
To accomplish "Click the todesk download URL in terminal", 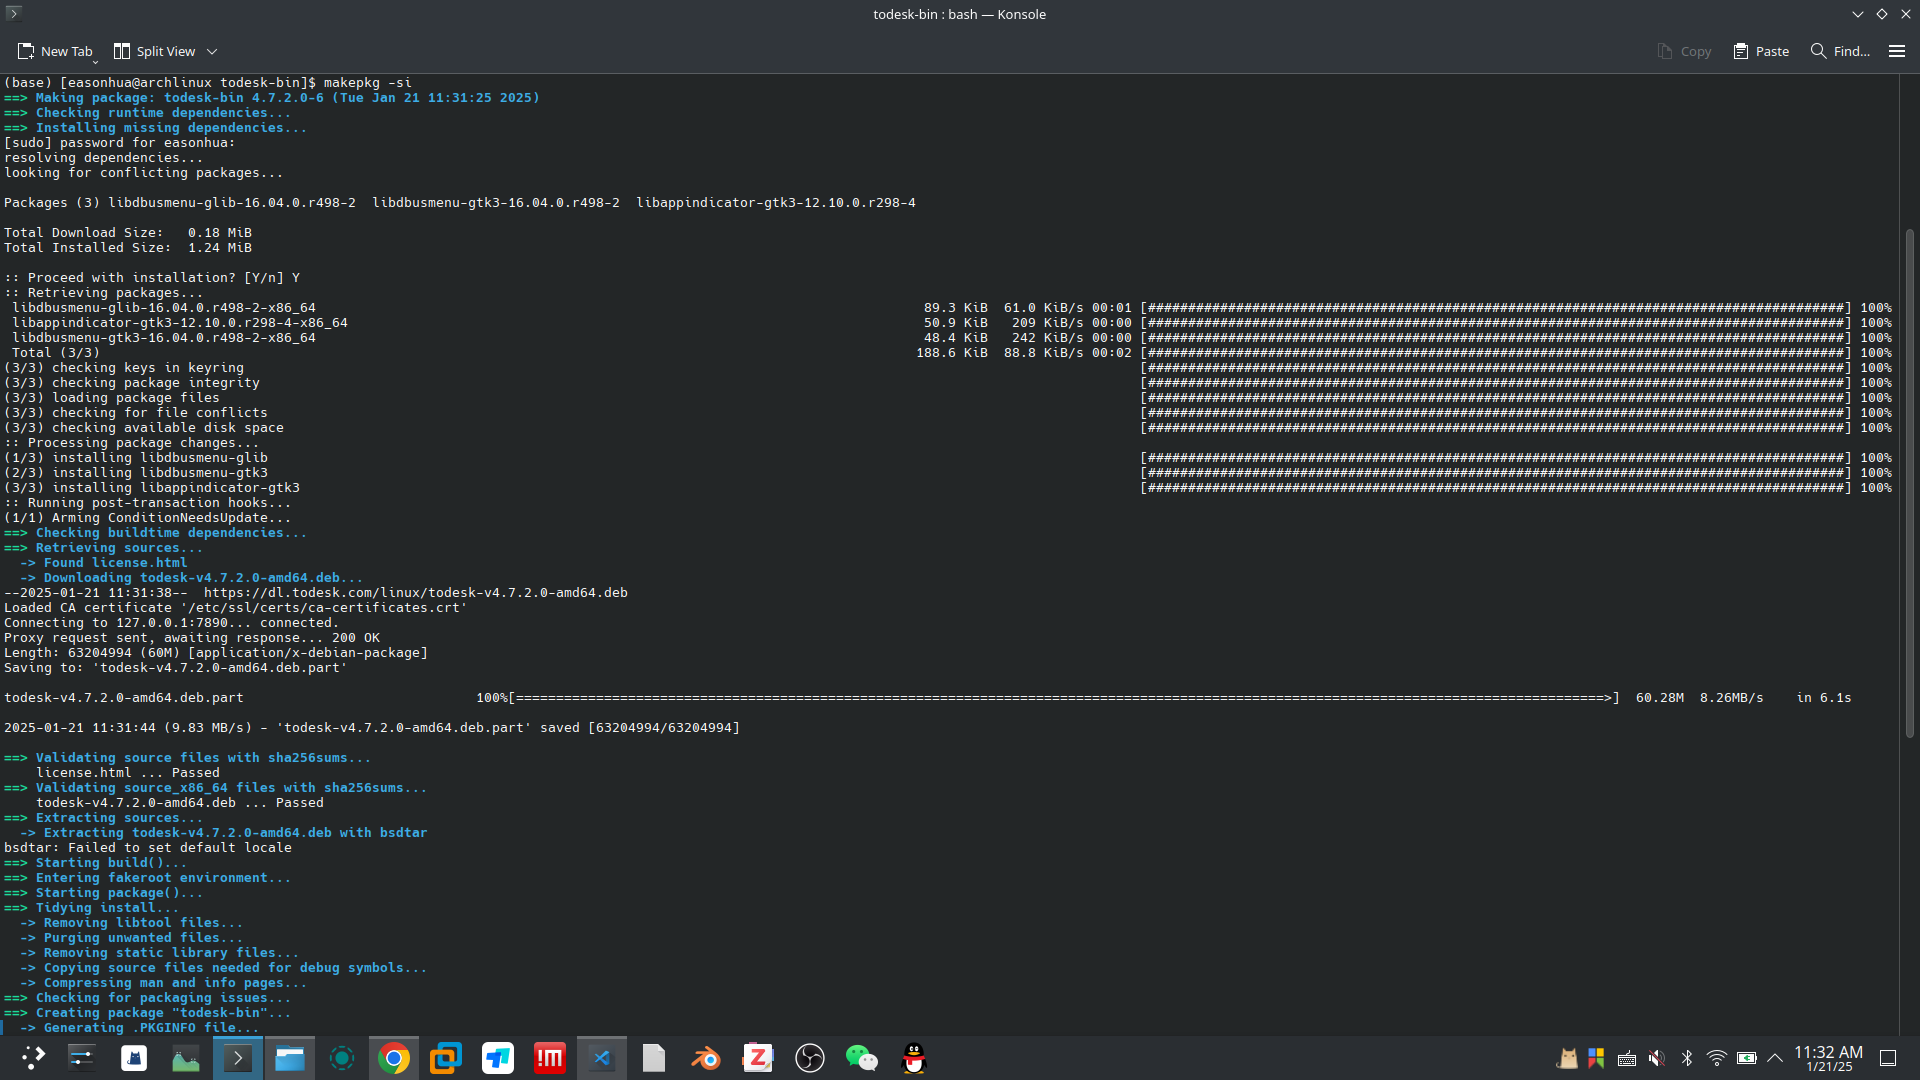I will point(416,593).
